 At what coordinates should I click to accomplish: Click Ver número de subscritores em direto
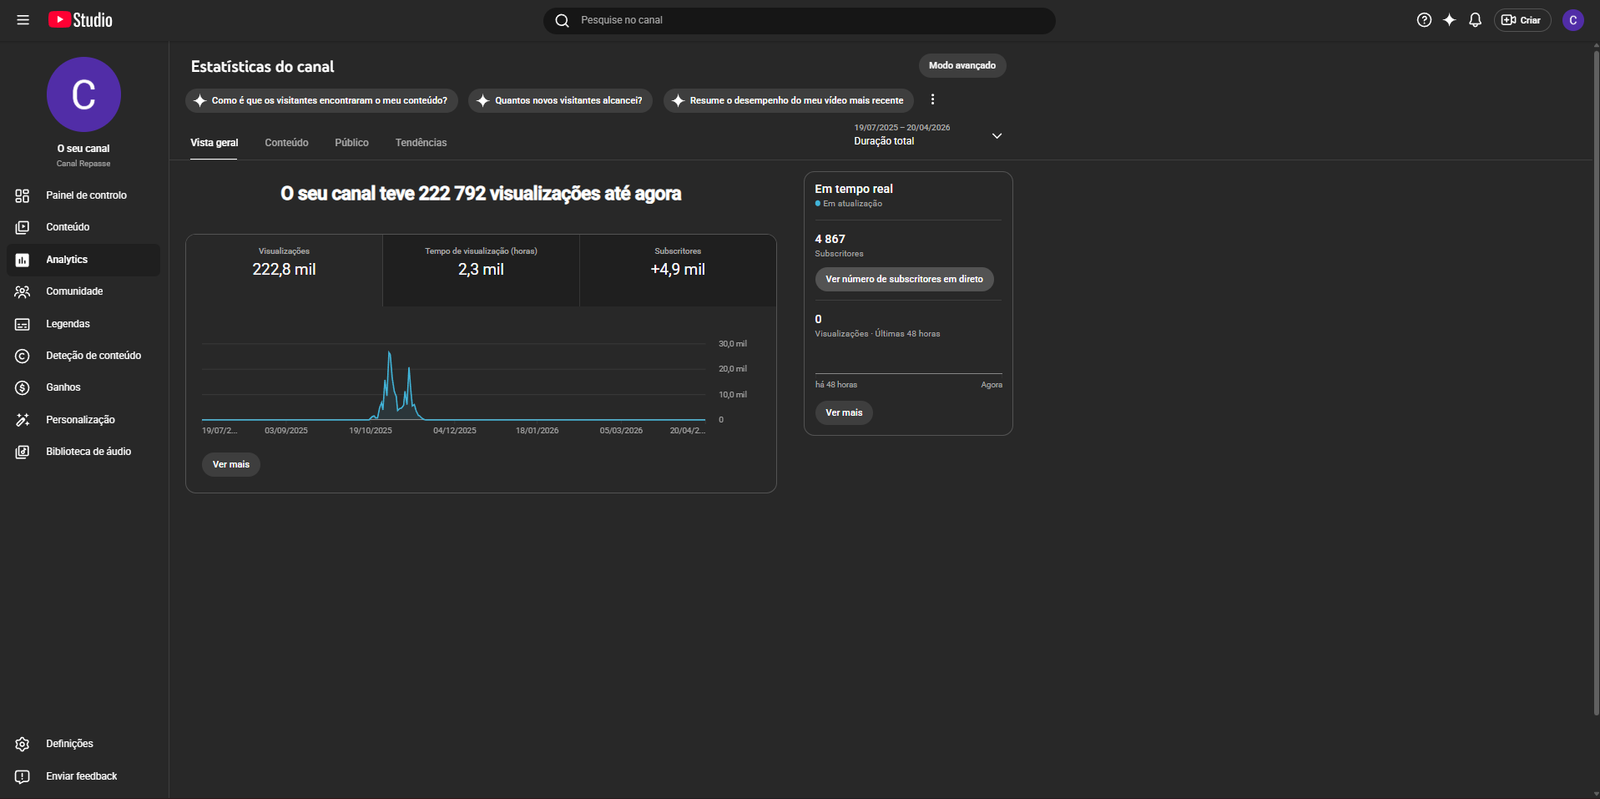tap(904, 280)
